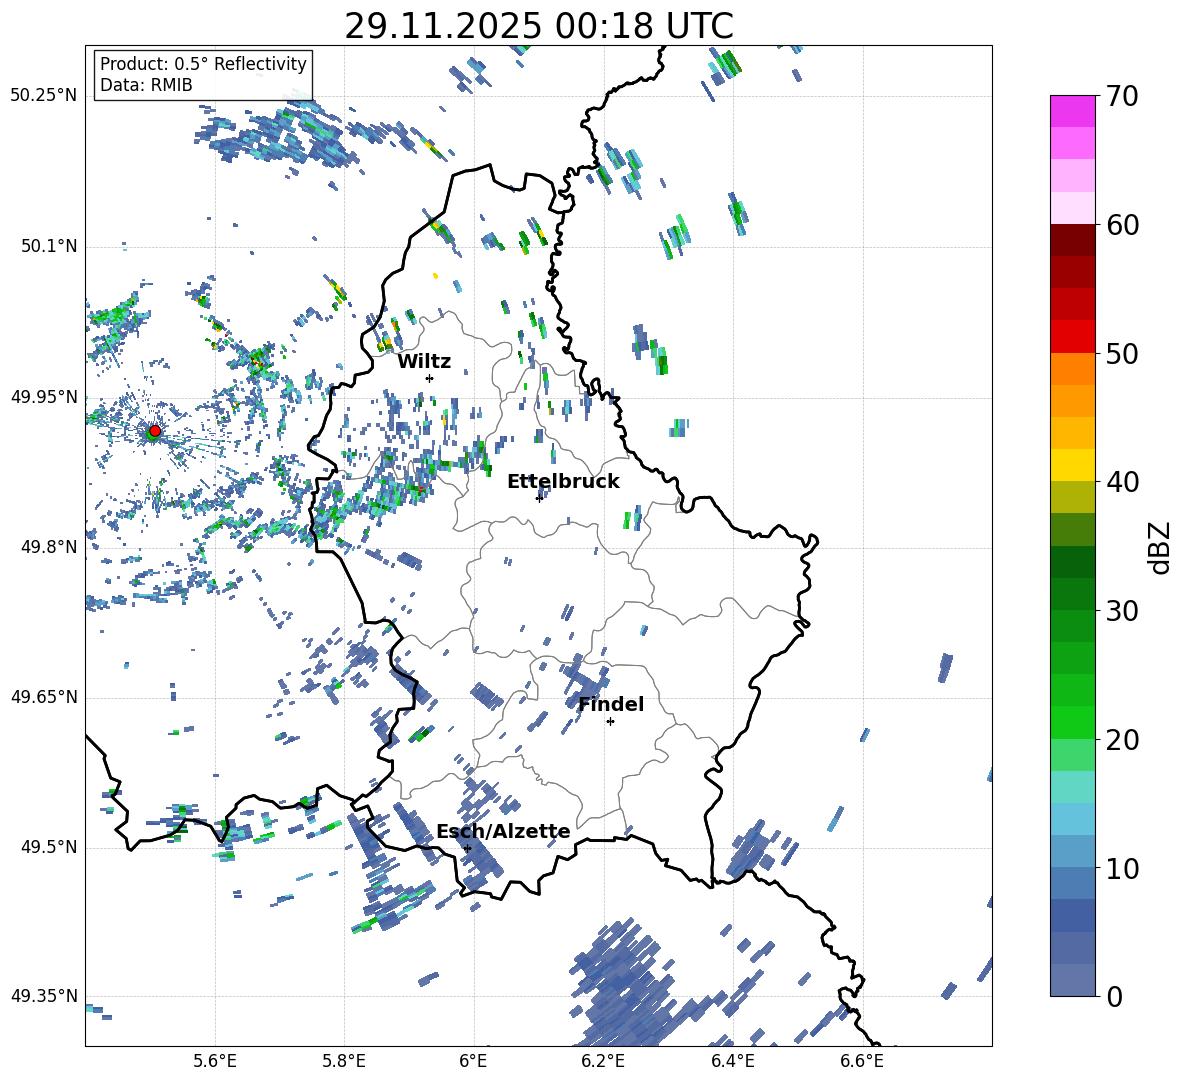Click the orange swatch just below 50 dBZ

[x=1072, y=369]
